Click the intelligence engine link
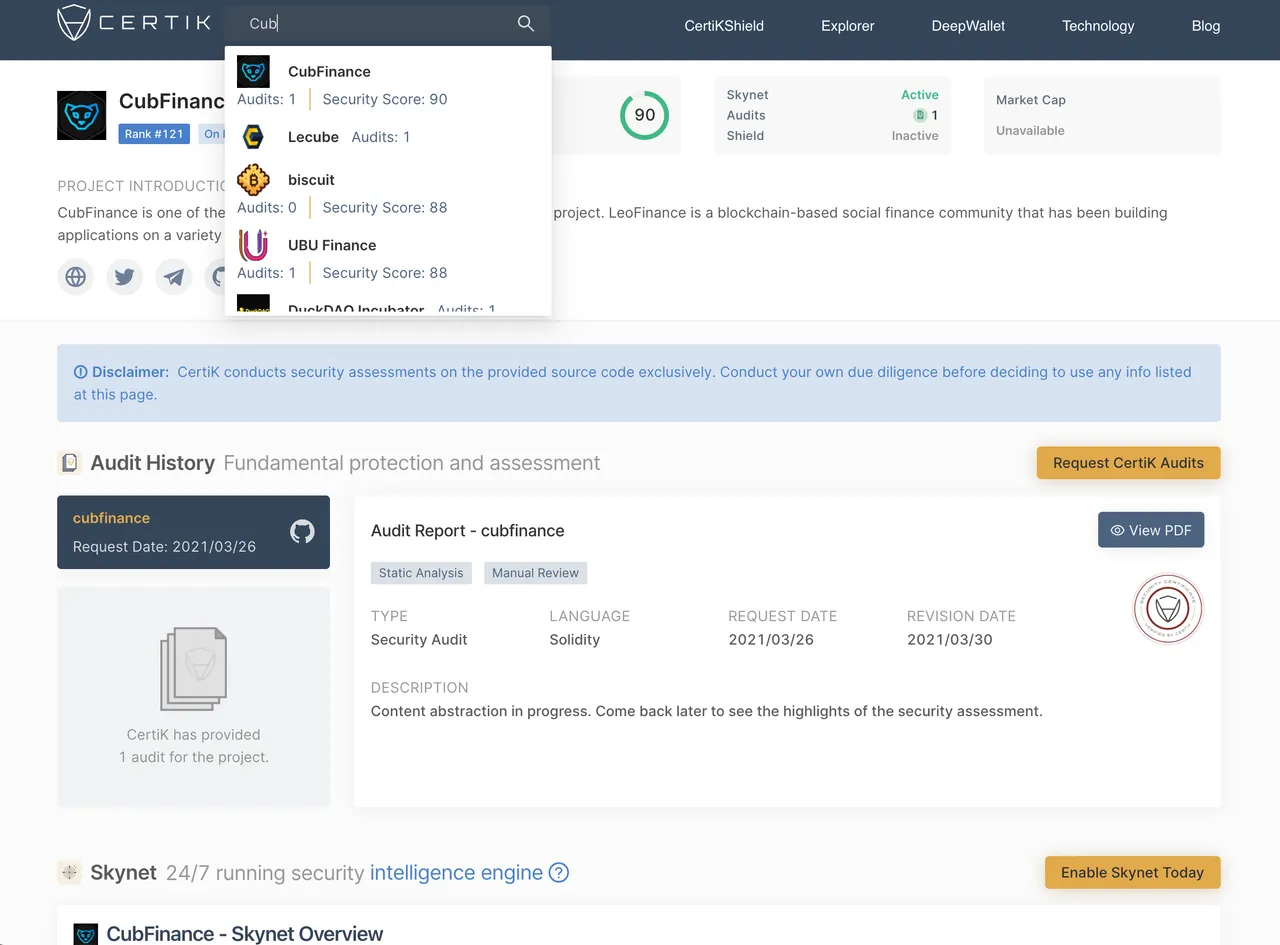The width and height of the screenshot is (1280, 945). pos(456,872)
